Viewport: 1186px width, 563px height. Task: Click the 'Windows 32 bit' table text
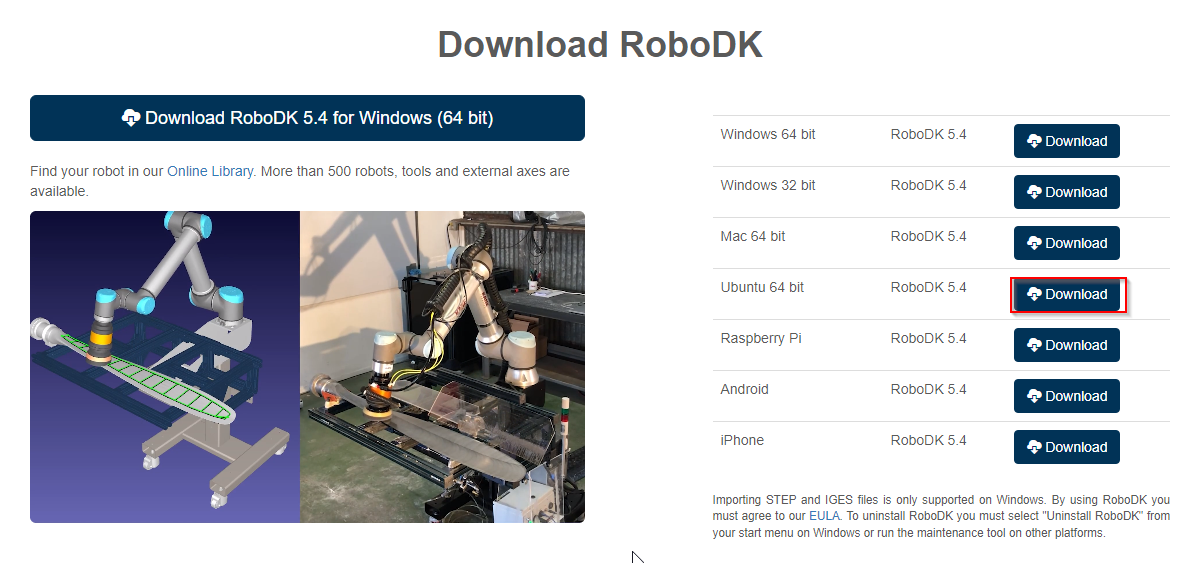point(768,185)
